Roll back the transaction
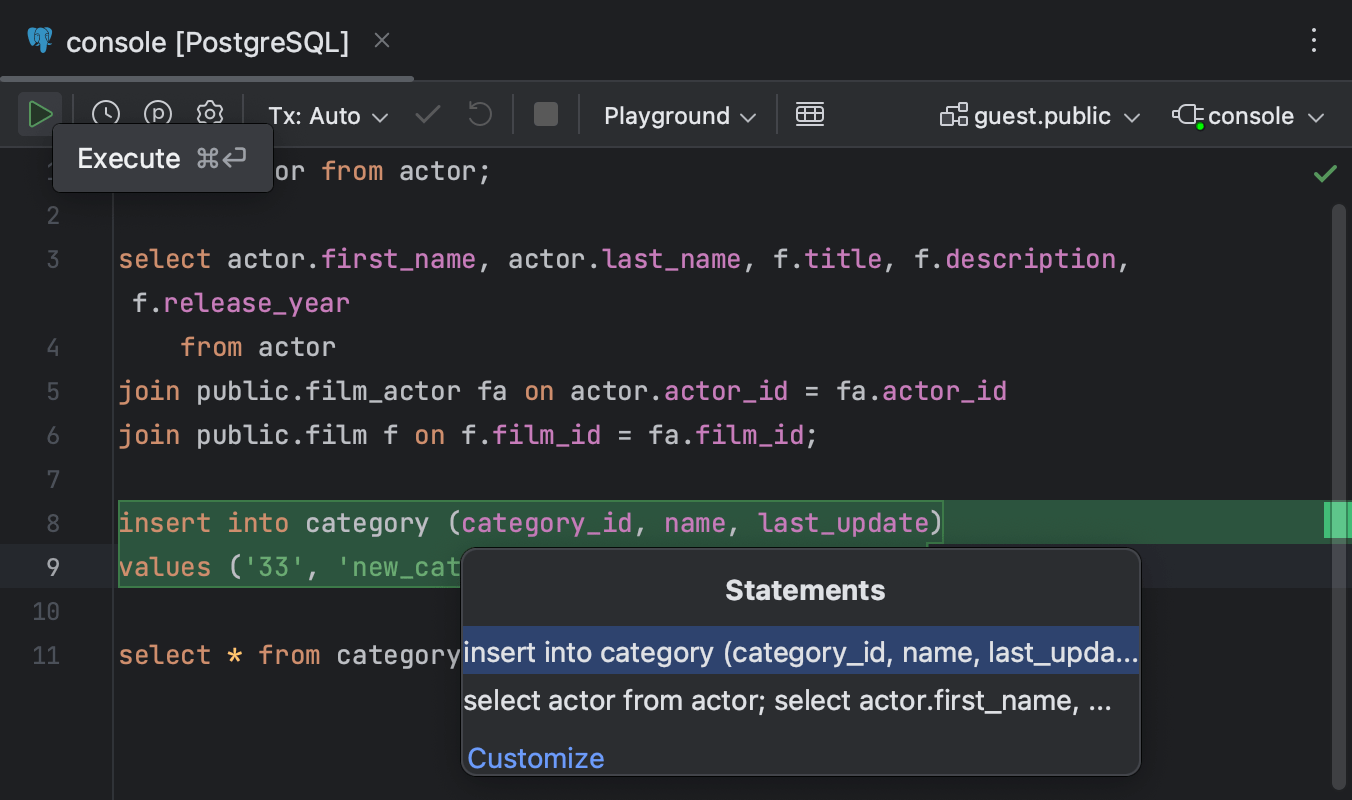This screenshot has width=1352, height=800. click(x=479, y=114)
